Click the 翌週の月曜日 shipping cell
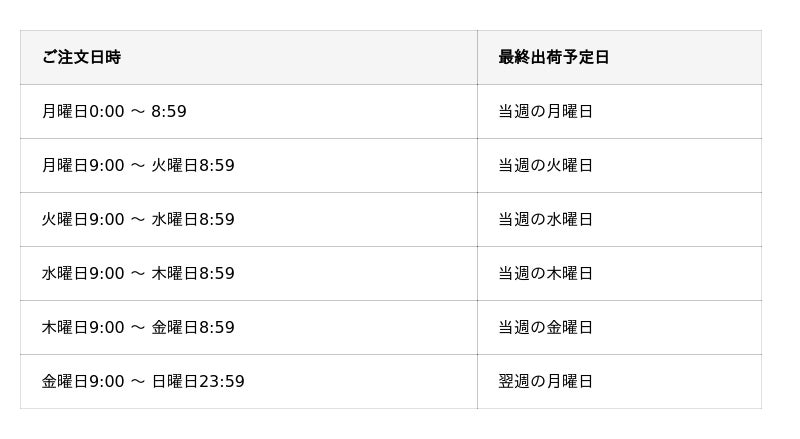 [546, 382]
